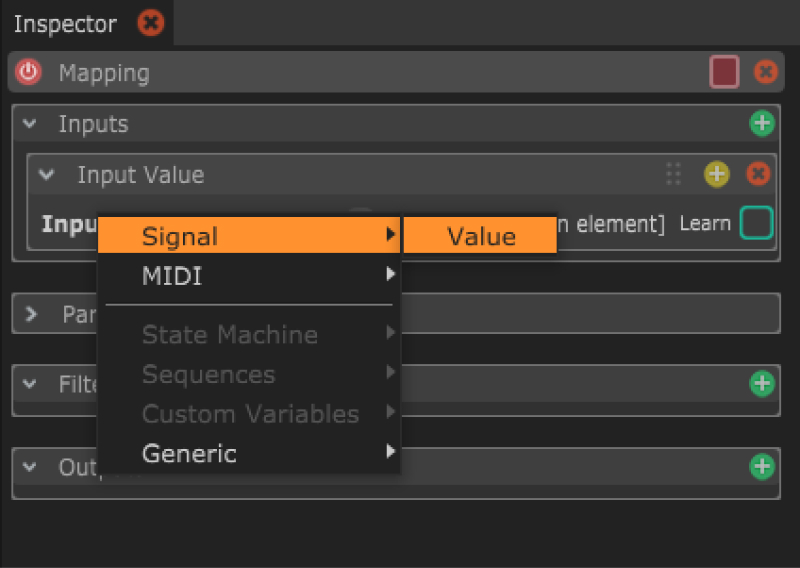Screen dimensions: 800x568
Task: Expand the collapsed Parameters section arrow
Action: (x=30, y=314)
